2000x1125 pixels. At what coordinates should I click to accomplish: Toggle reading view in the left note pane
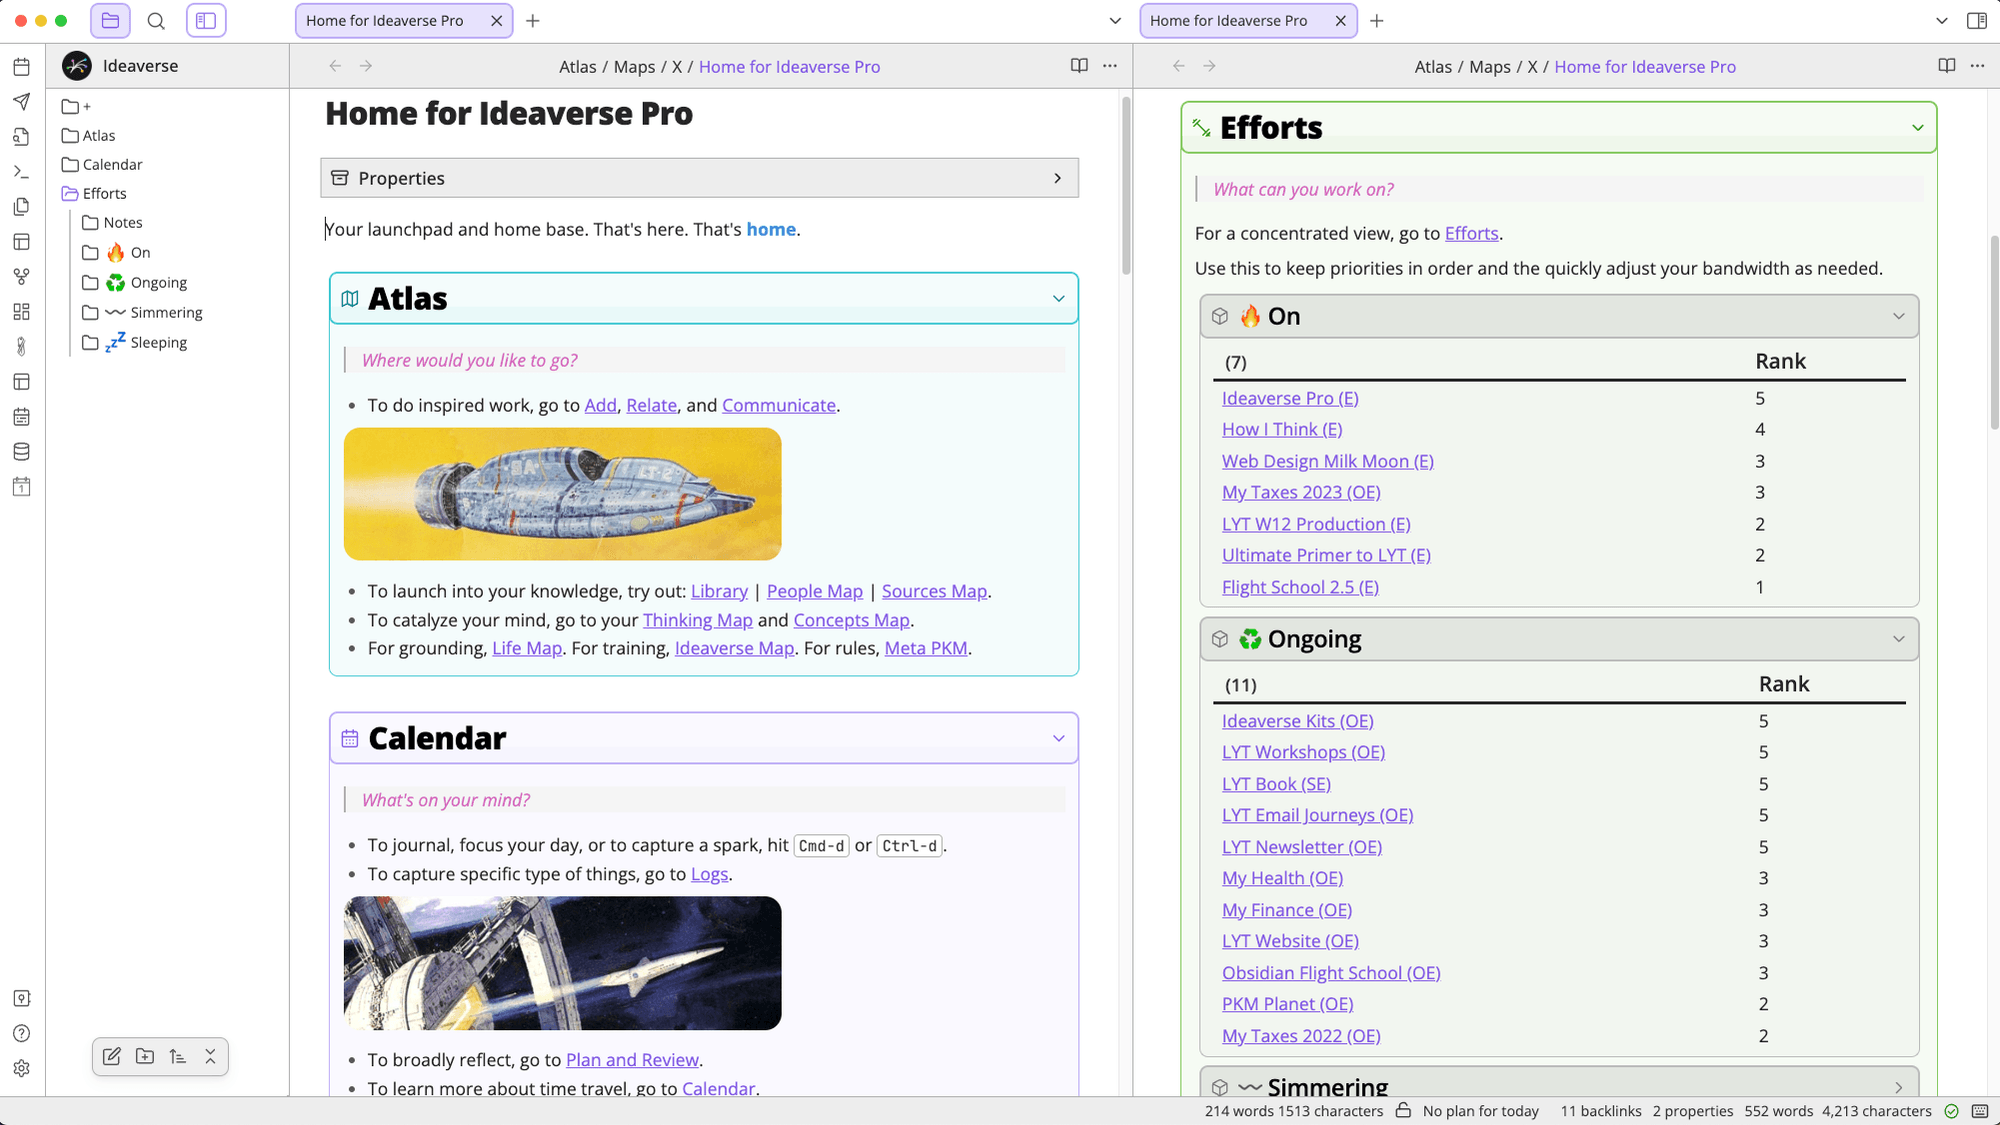[x=1078, y=65]
